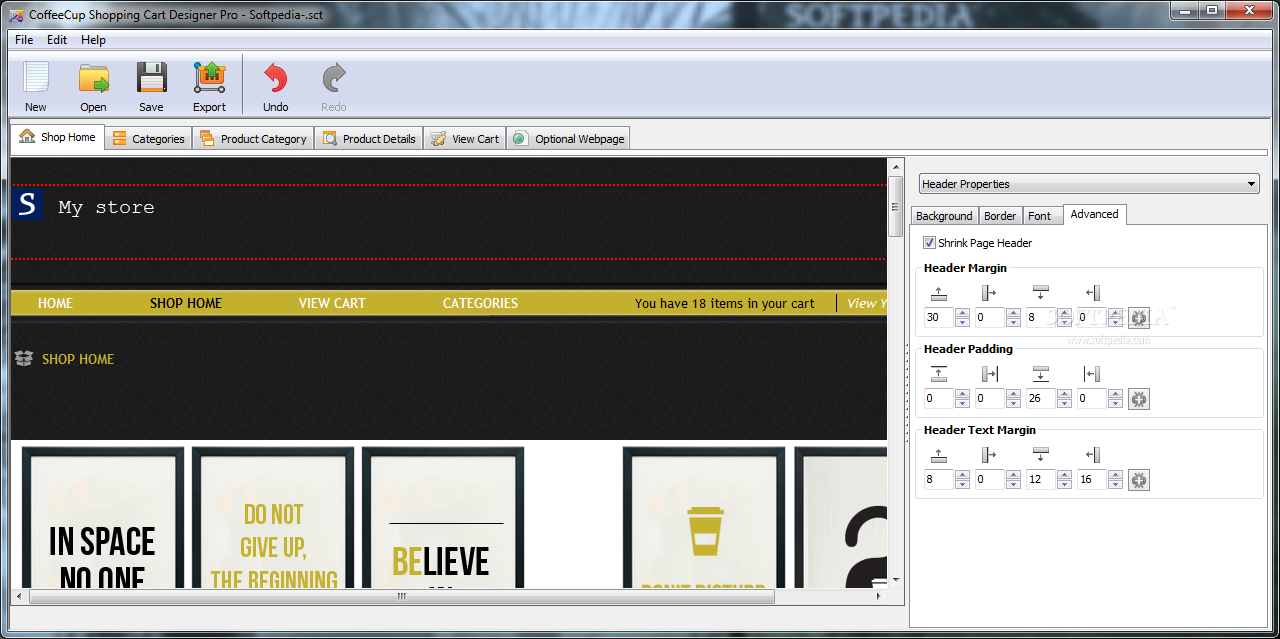The width and height of the screenshot is (1280, 639).
Task: Click the Header Padding gear button
Action: click(1139, 399)
